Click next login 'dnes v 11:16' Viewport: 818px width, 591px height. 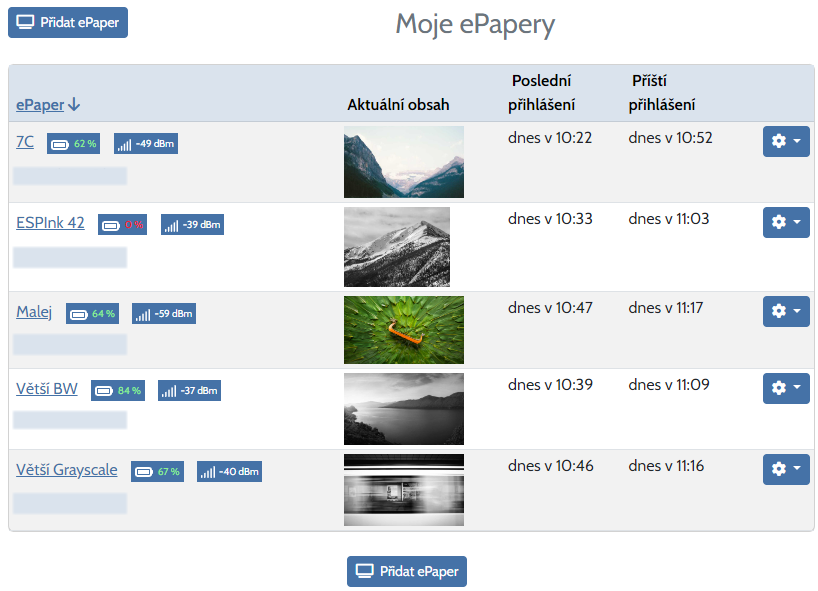tap(666, 466)
